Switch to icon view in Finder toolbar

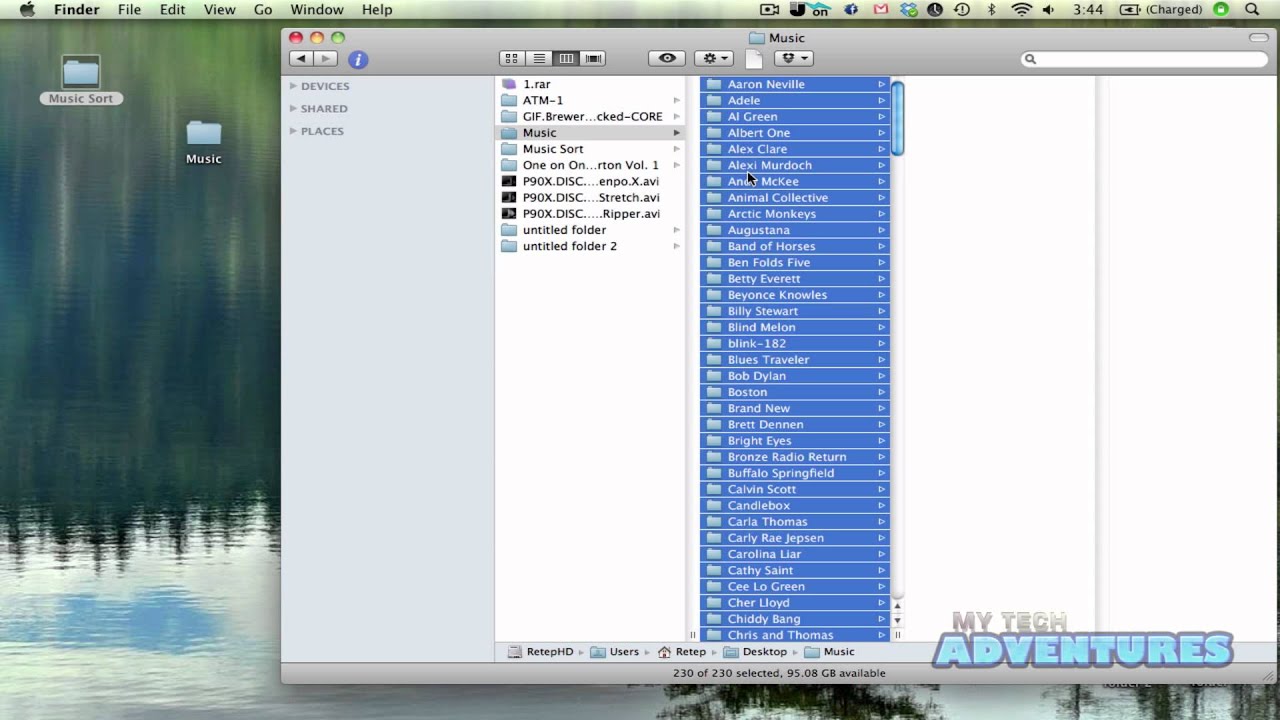512,59
